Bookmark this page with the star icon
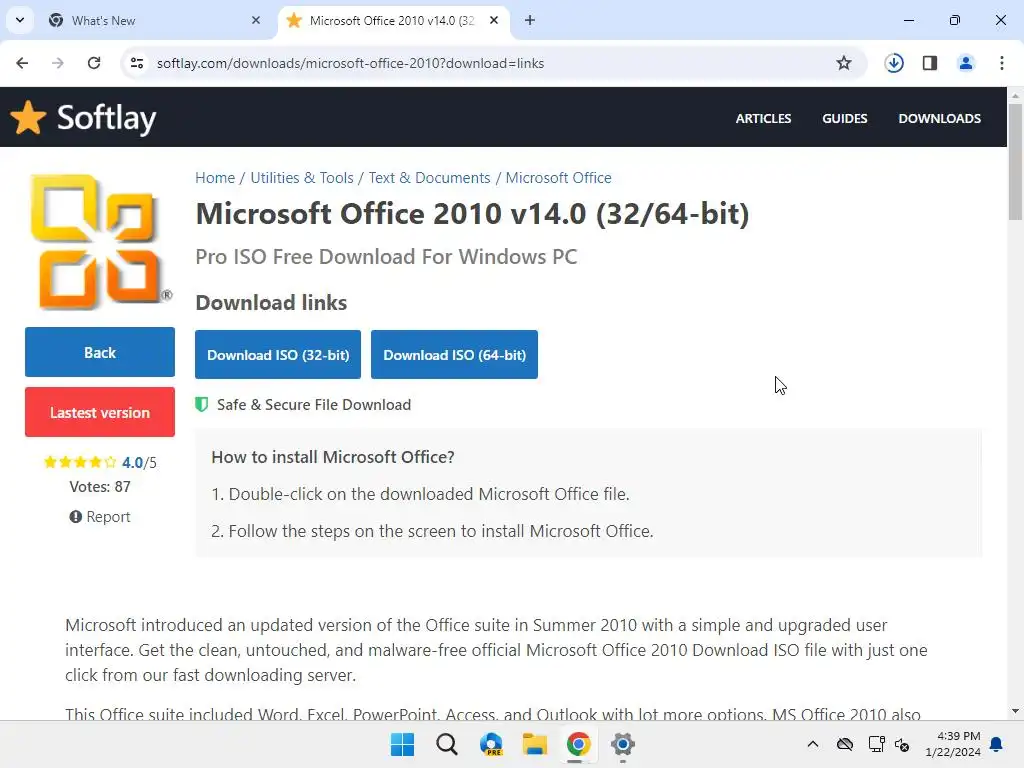This screenshot has height=768, width=1024. [844, 63]
